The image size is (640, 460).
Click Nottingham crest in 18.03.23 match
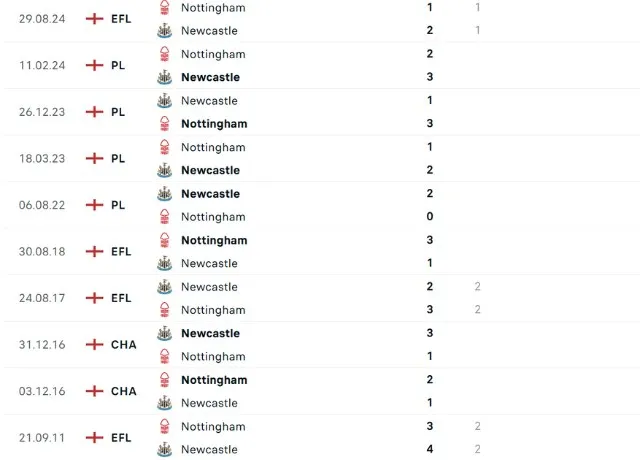164,147
